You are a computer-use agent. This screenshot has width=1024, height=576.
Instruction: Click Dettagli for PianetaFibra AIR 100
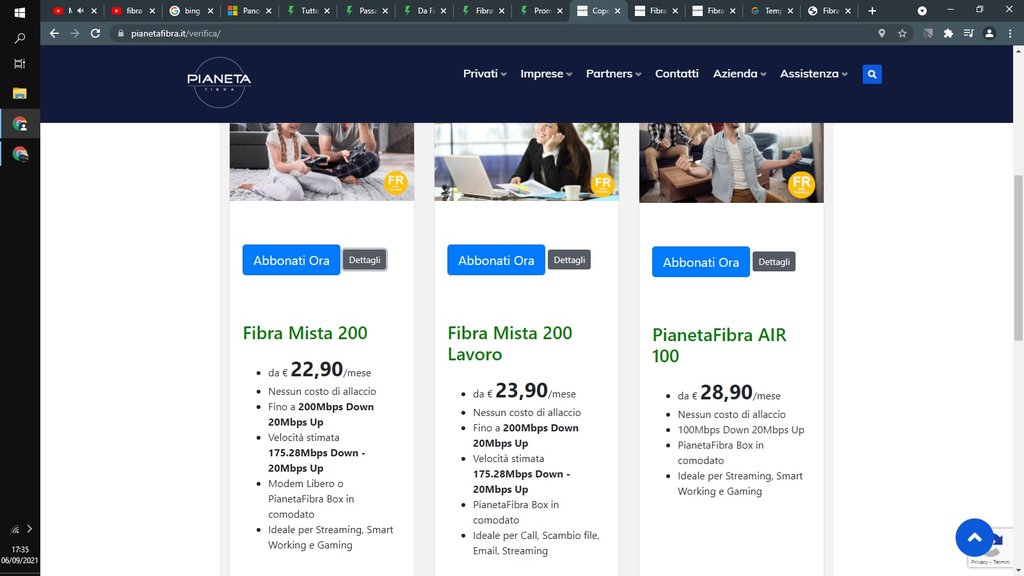[774, 262]
